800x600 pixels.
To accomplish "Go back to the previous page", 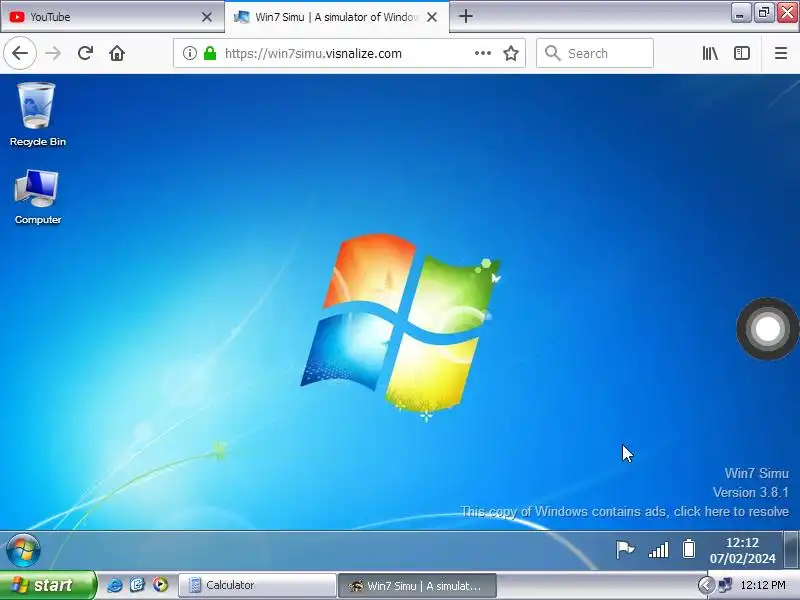I will point(20,53).
